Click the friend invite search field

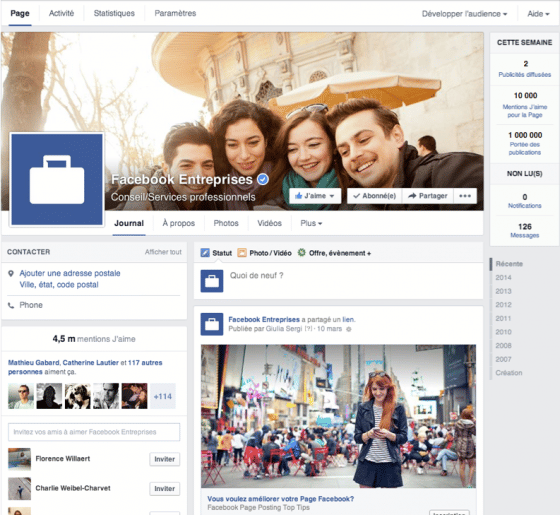click(x=94, y=432)
